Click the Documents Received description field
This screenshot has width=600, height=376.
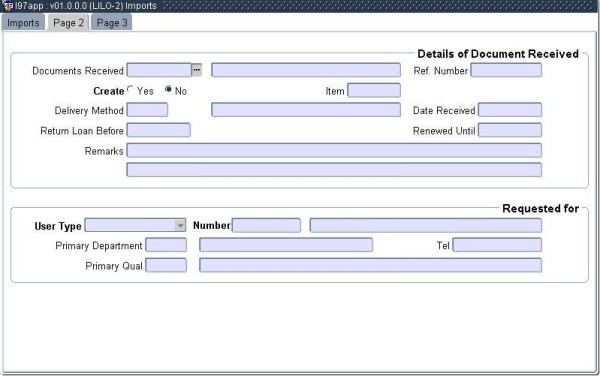[x=306, y=70]
